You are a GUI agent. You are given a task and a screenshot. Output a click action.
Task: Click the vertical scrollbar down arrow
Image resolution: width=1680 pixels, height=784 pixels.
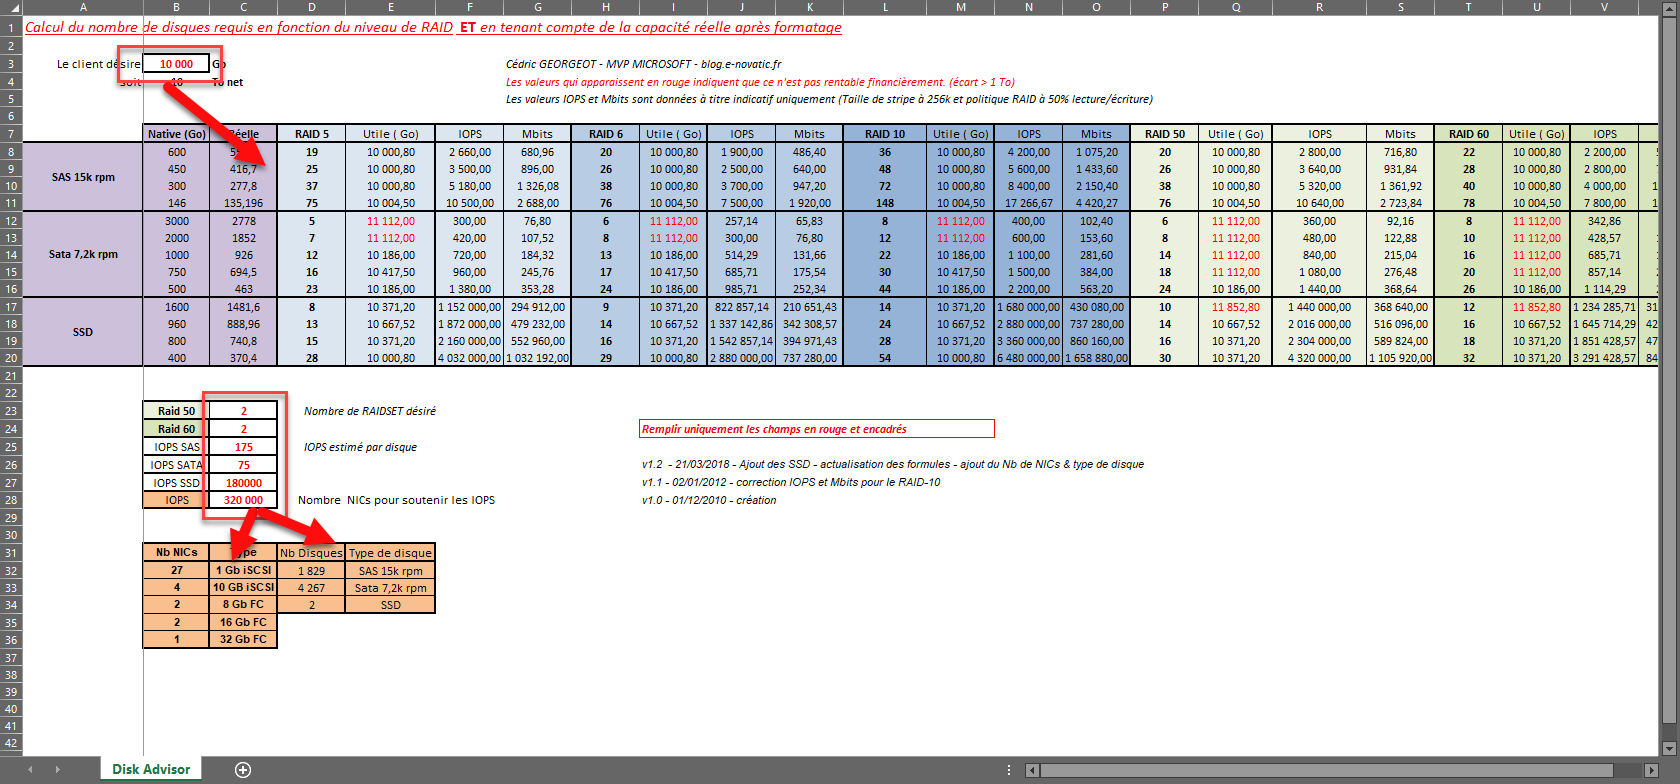tap(1668, 748)
